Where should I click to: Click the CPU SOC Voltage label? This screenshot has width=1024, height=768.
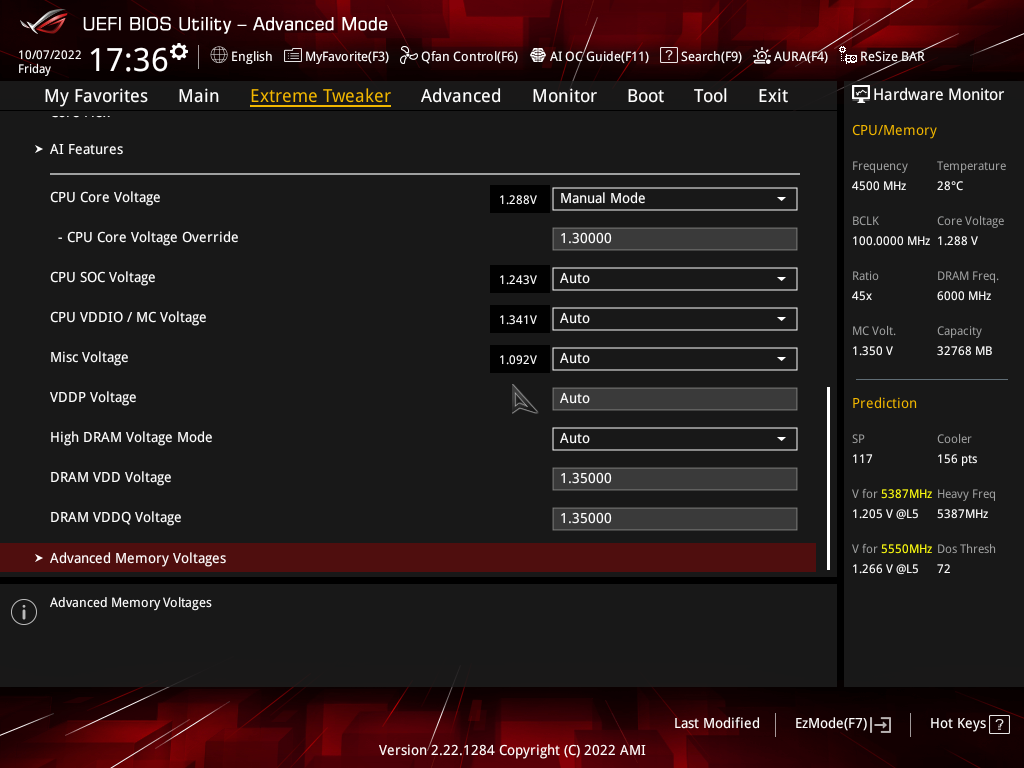(x=103, y=278)
